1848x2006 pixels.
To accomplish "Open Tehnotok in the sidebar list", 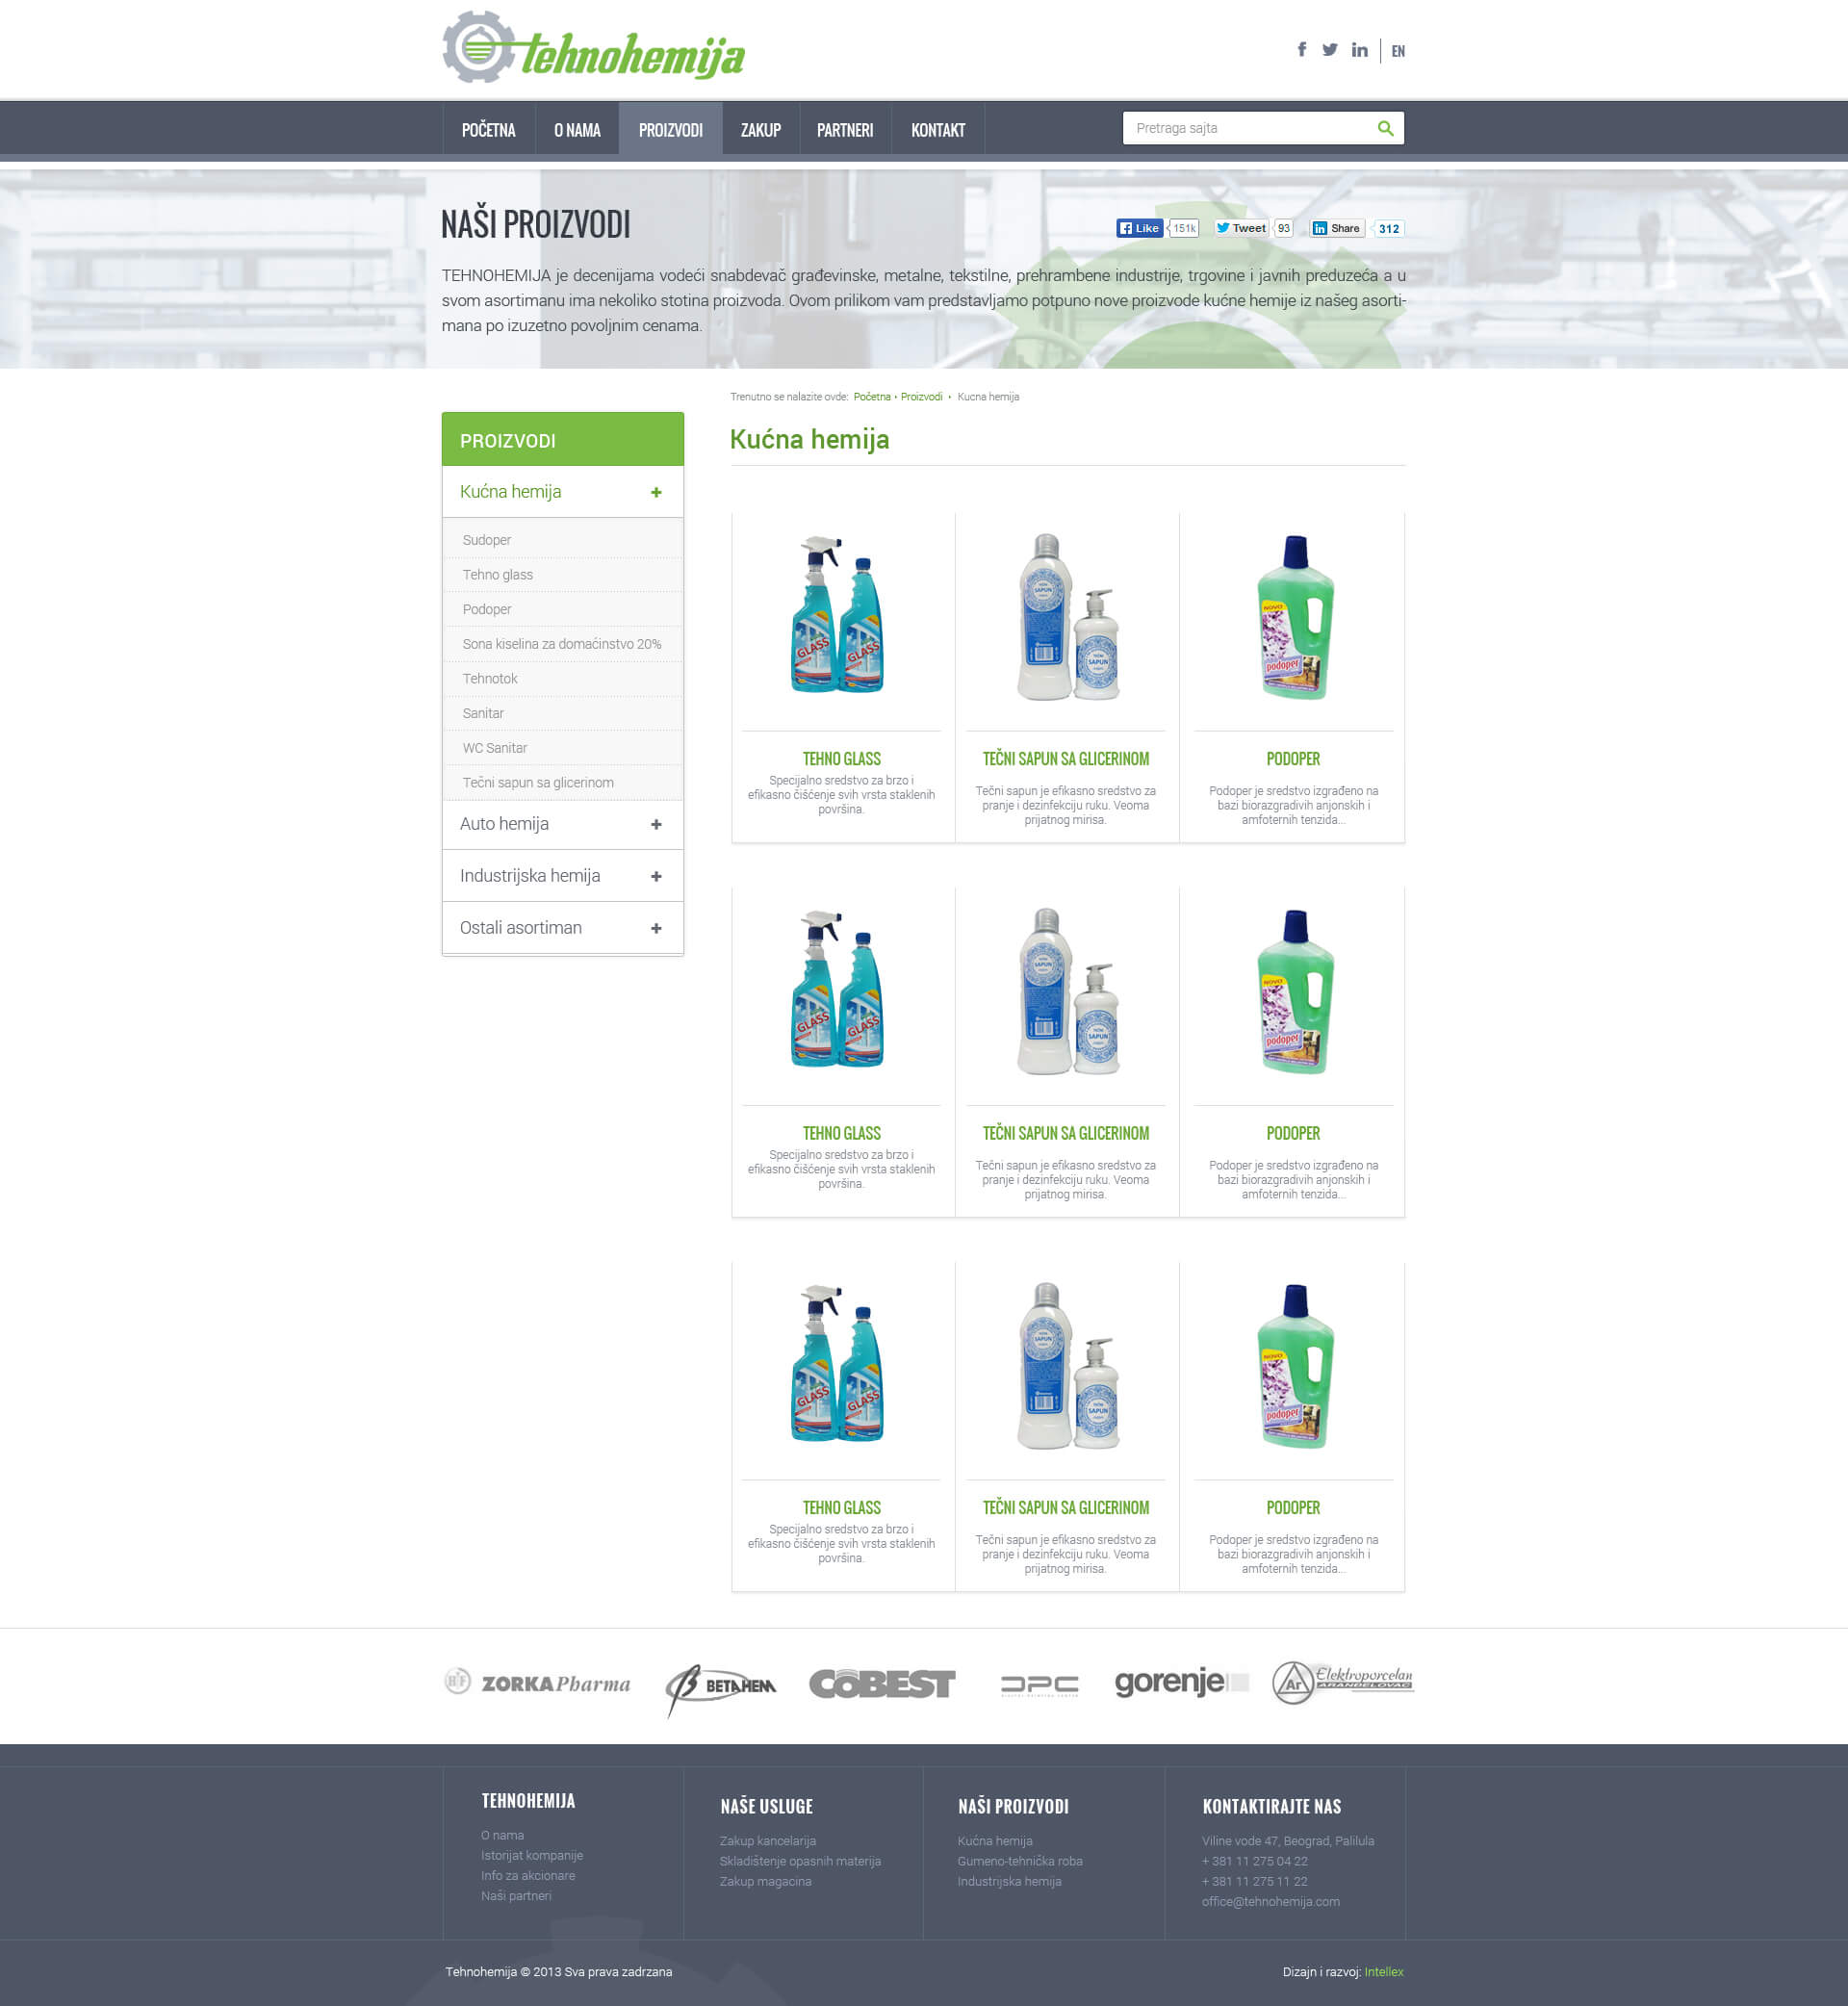I will click(490, 679).
